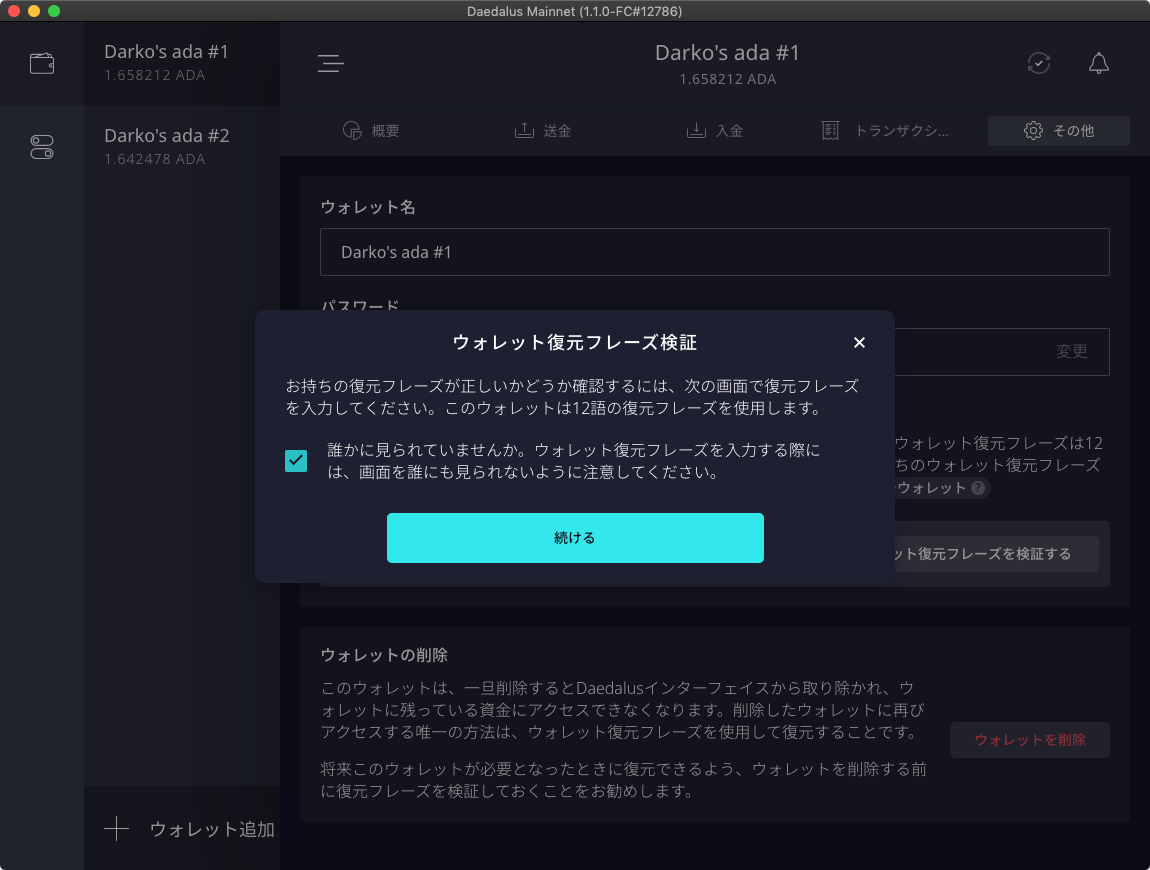Screen dimensions: 1150x870
Task: Click the ウォレット名 wallet name input field
Action: [x=714, y=252]
